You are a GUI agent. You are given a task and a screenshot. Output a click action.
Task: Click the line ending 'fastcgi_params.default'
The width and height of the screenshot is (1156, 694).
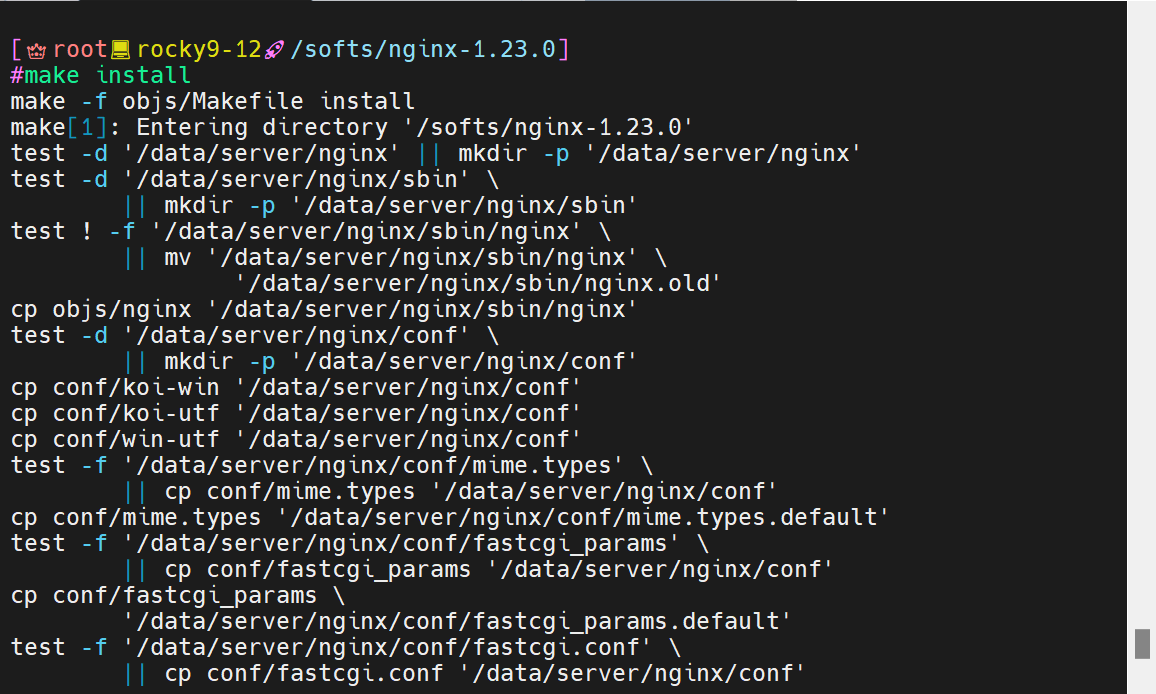[x=457, y=621]
